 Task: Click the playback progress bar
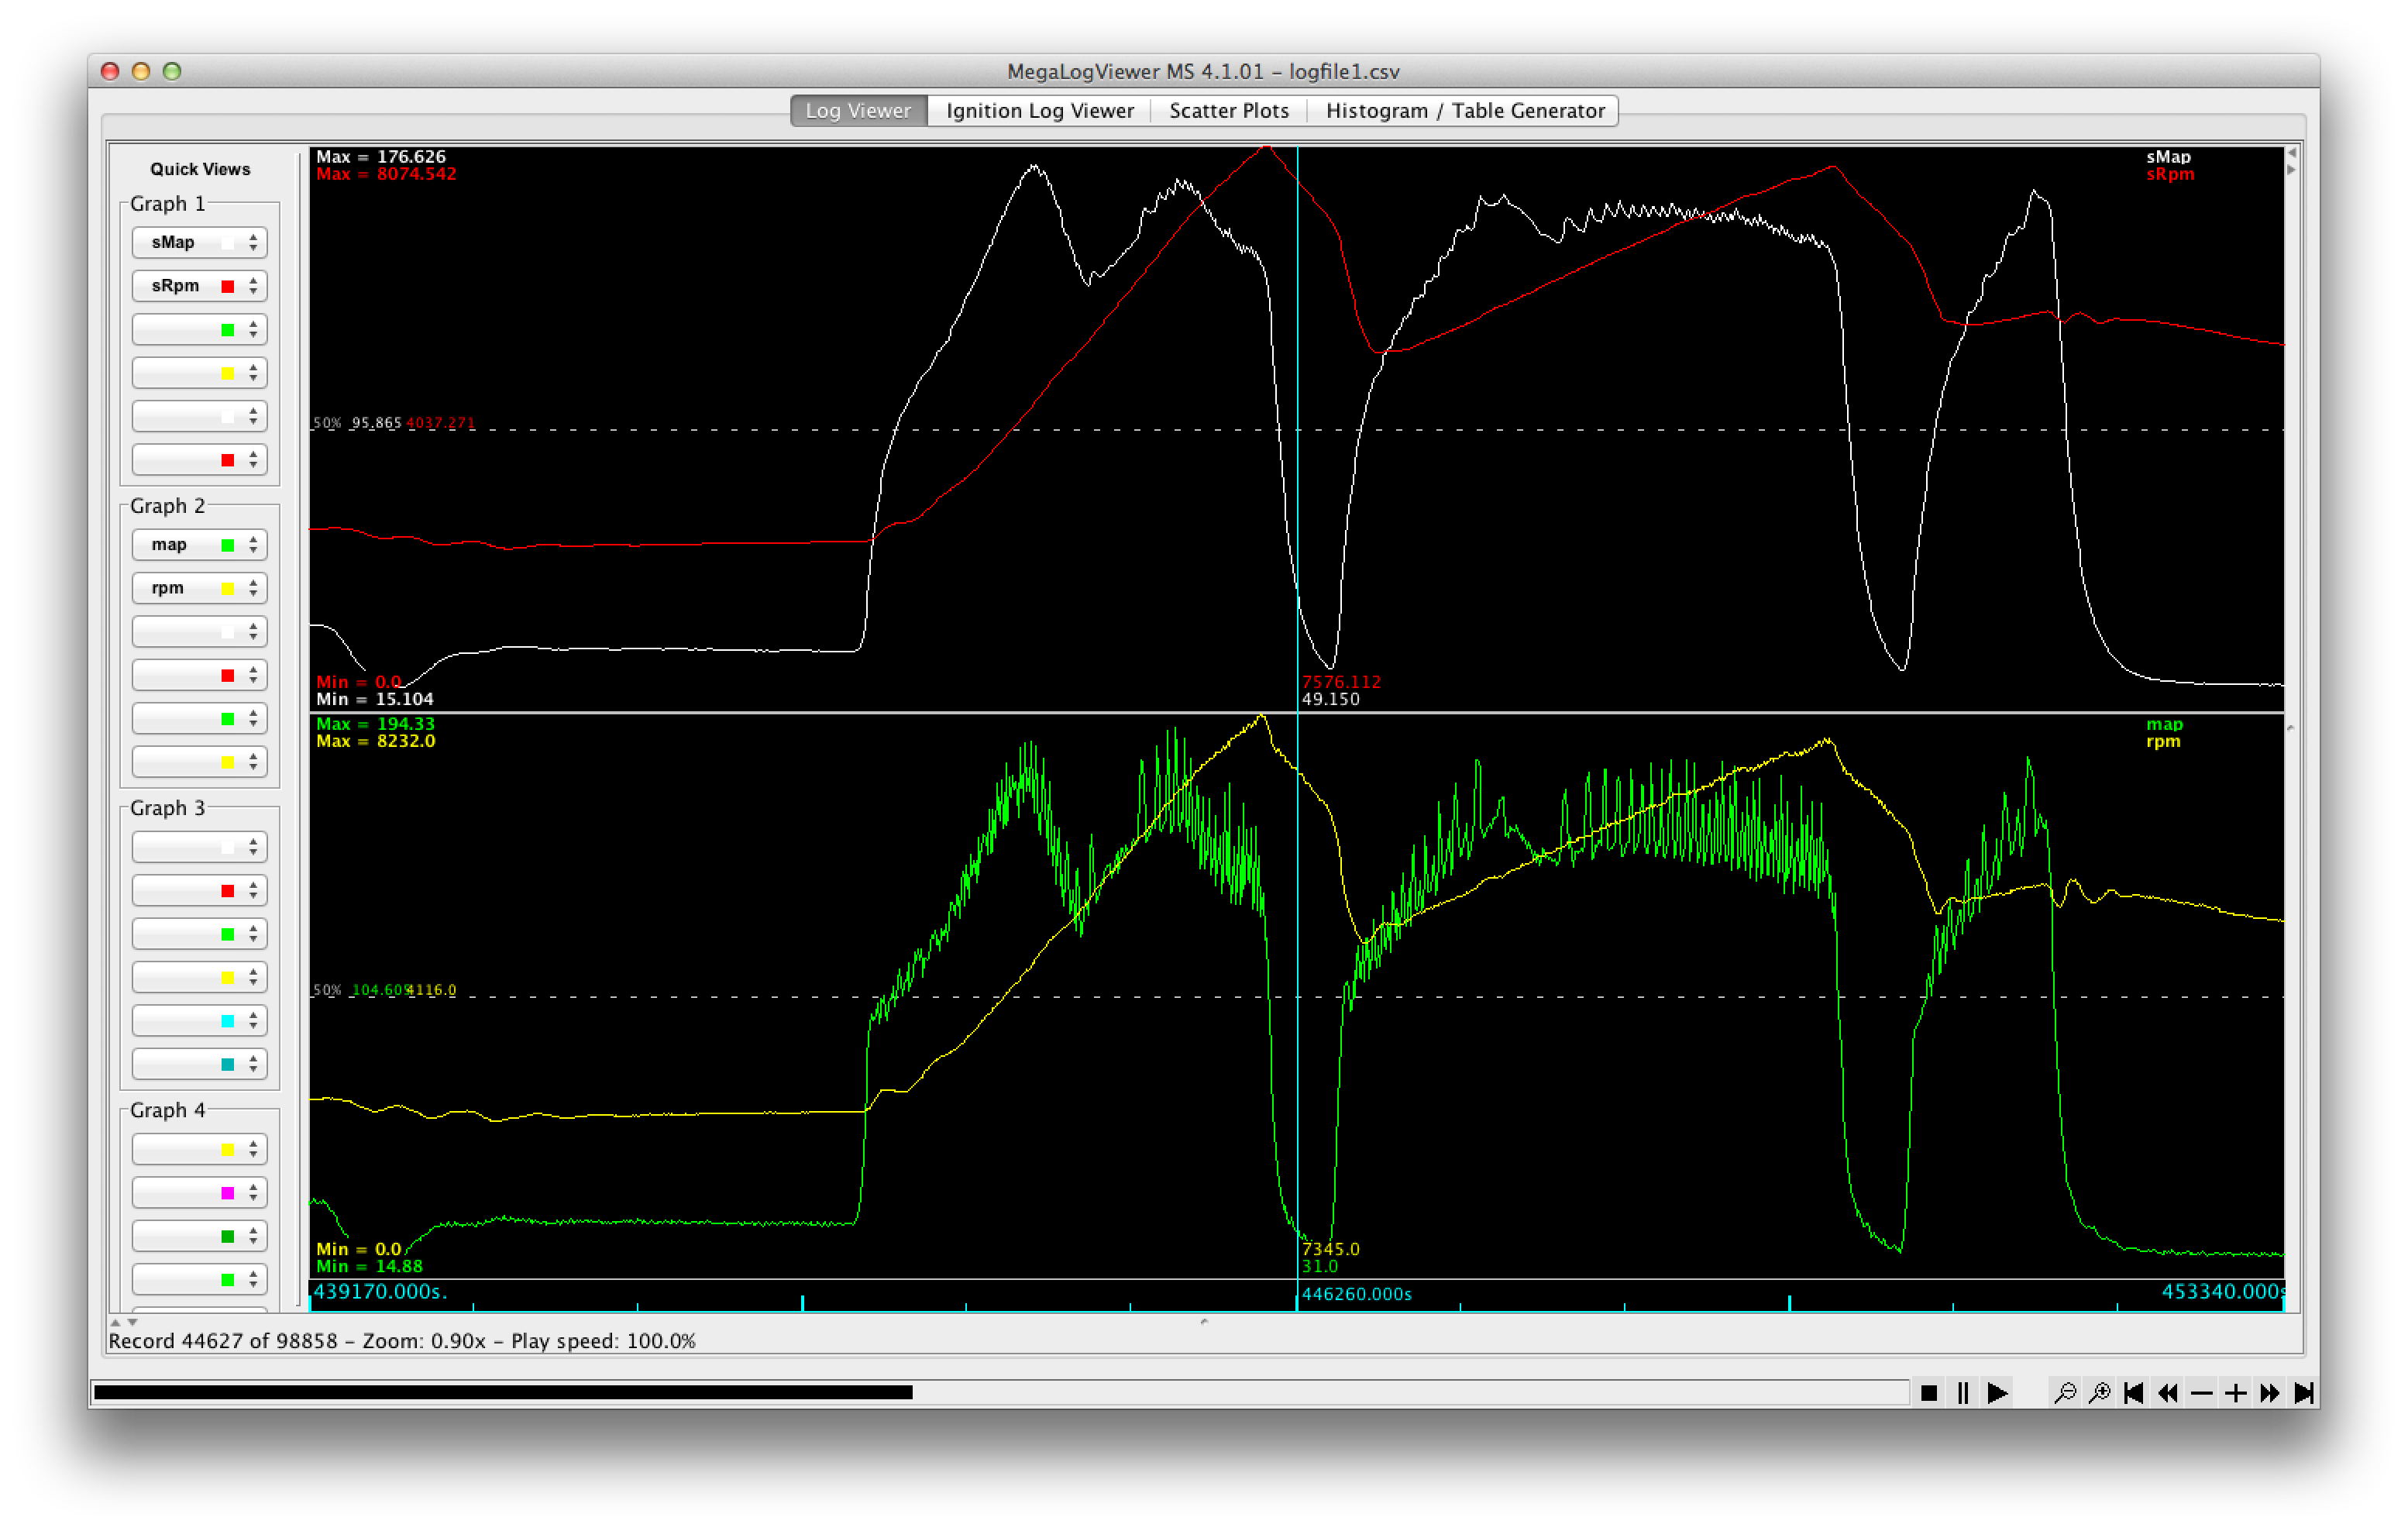1001,1393
